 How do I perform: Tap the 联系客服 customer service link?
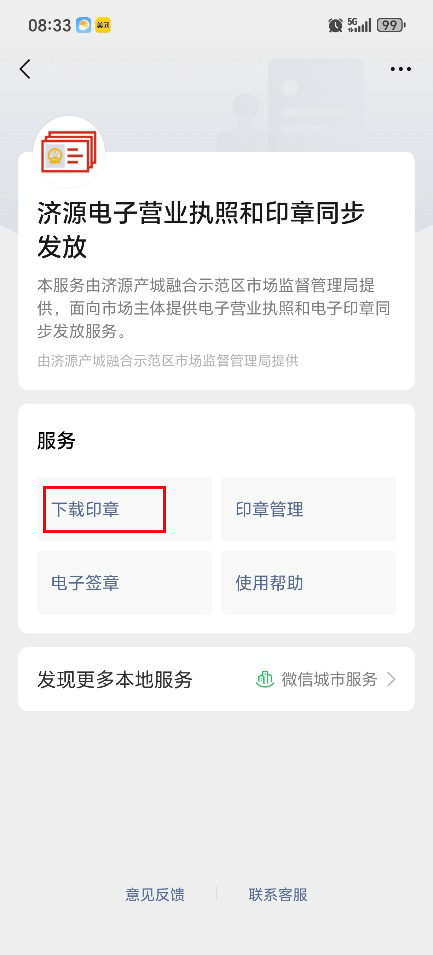(x=278, y=894)
